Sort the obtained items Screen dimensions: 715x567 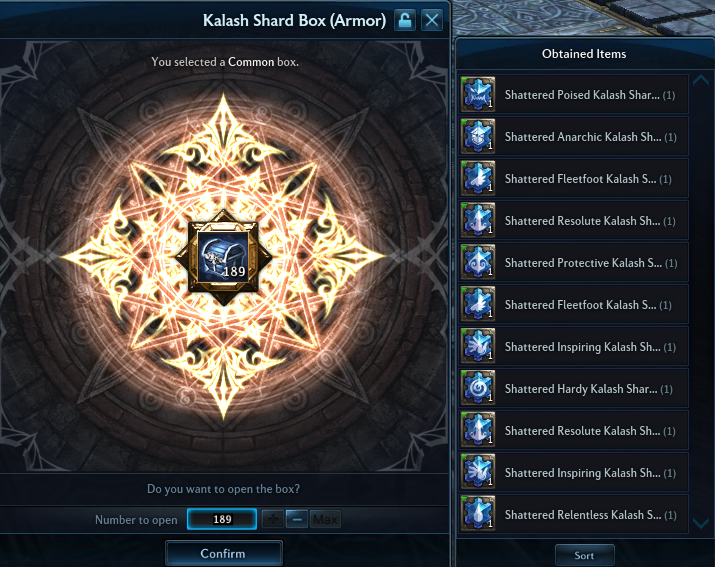pyautogui.click(x=585, y=555)
